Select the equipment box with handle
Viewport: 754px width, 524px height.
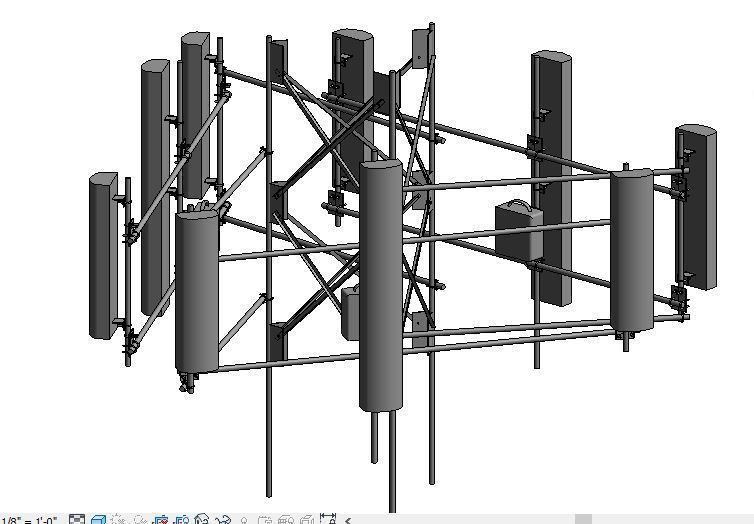519,231
